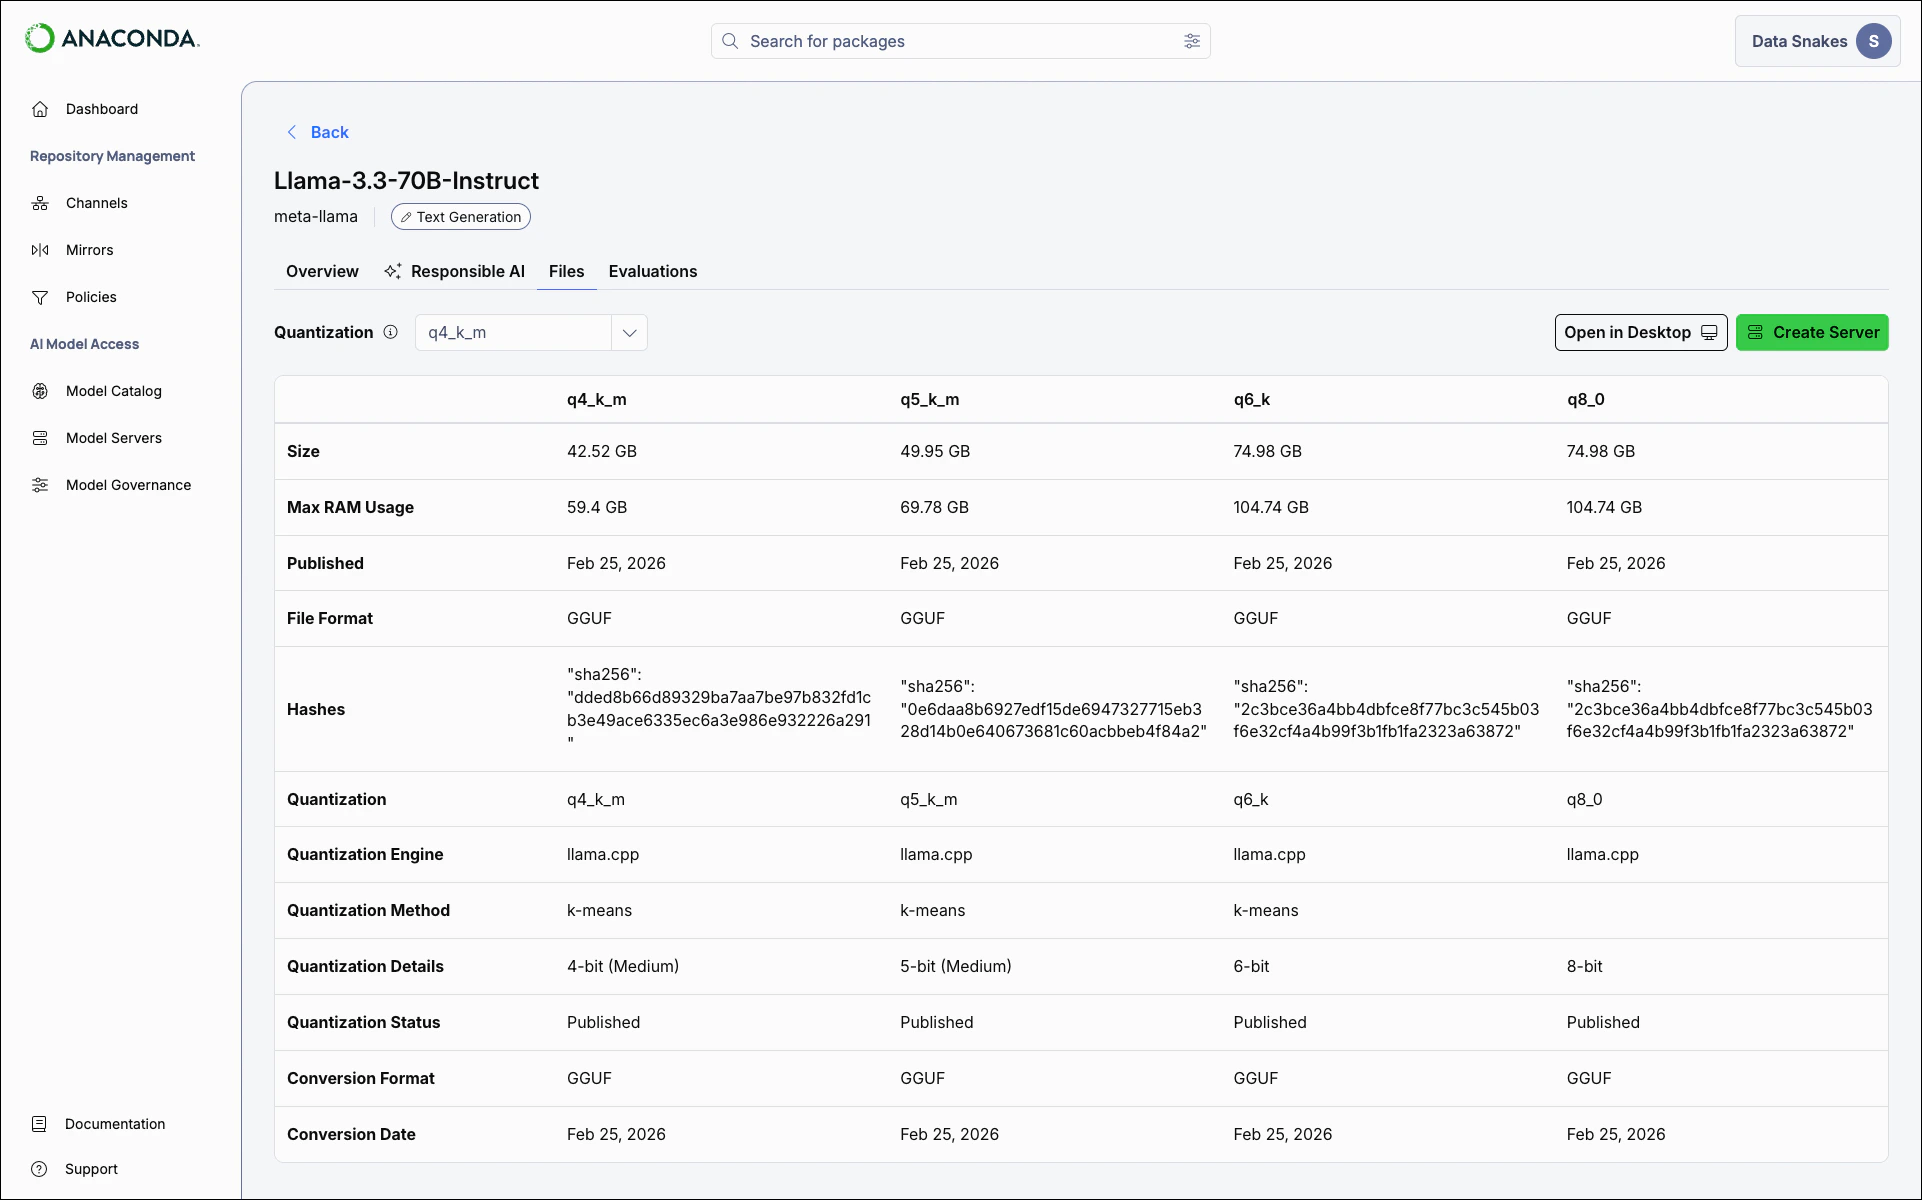Open the q4_k_m quantization combo box
The image size is (1922, 1200).
513,333
